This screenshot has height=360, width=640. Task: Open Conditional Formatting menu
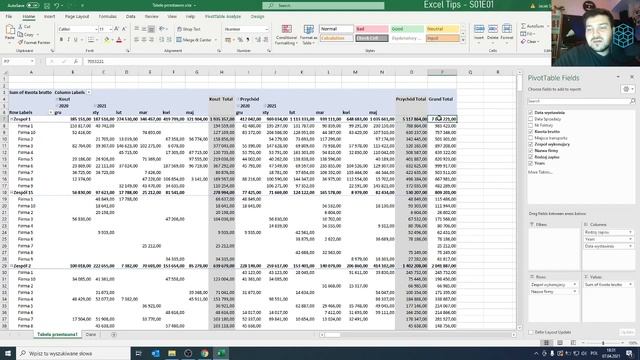click(287, 35)
